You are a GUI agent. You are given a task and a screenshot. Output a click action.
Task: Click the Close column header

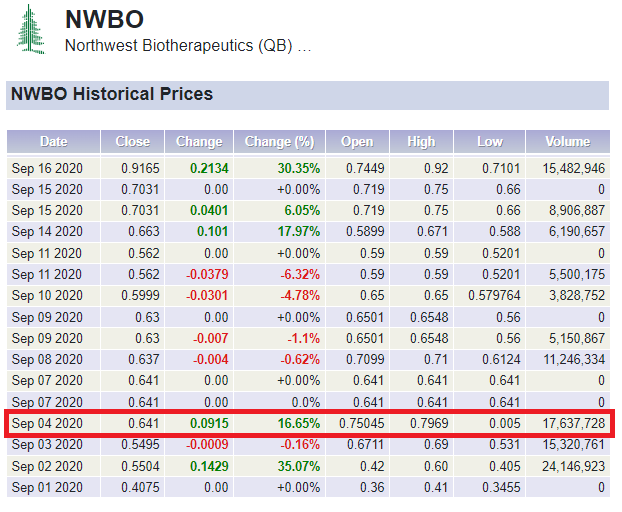132,142
